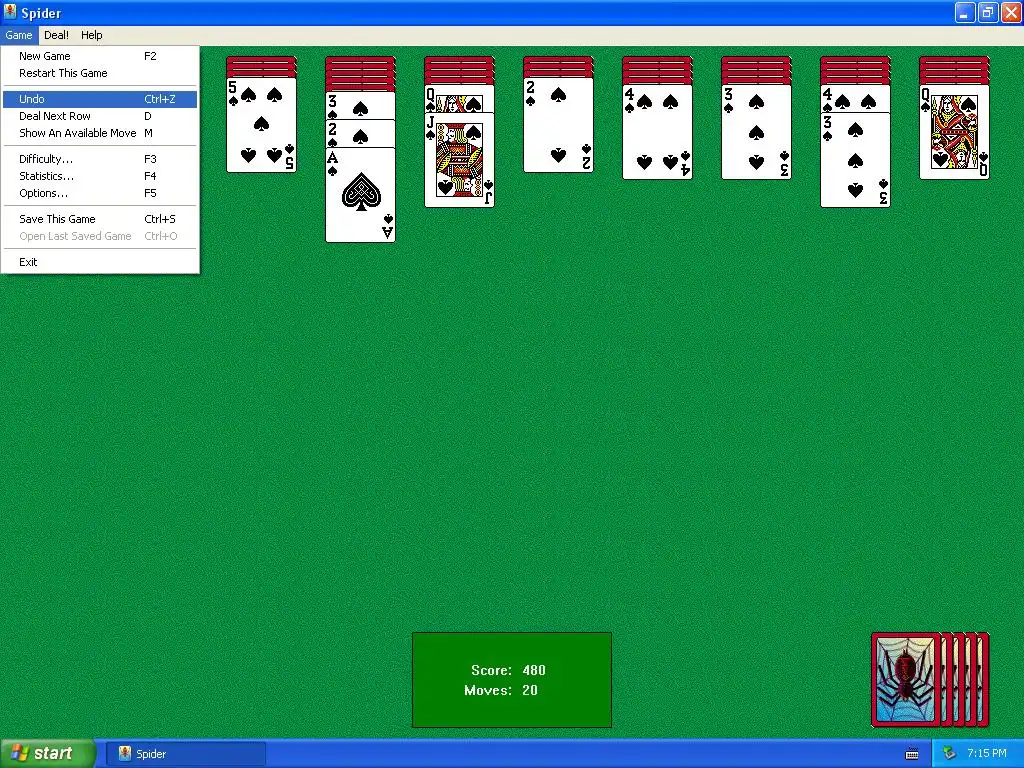Click the three of spades above the two

[360, 105]
